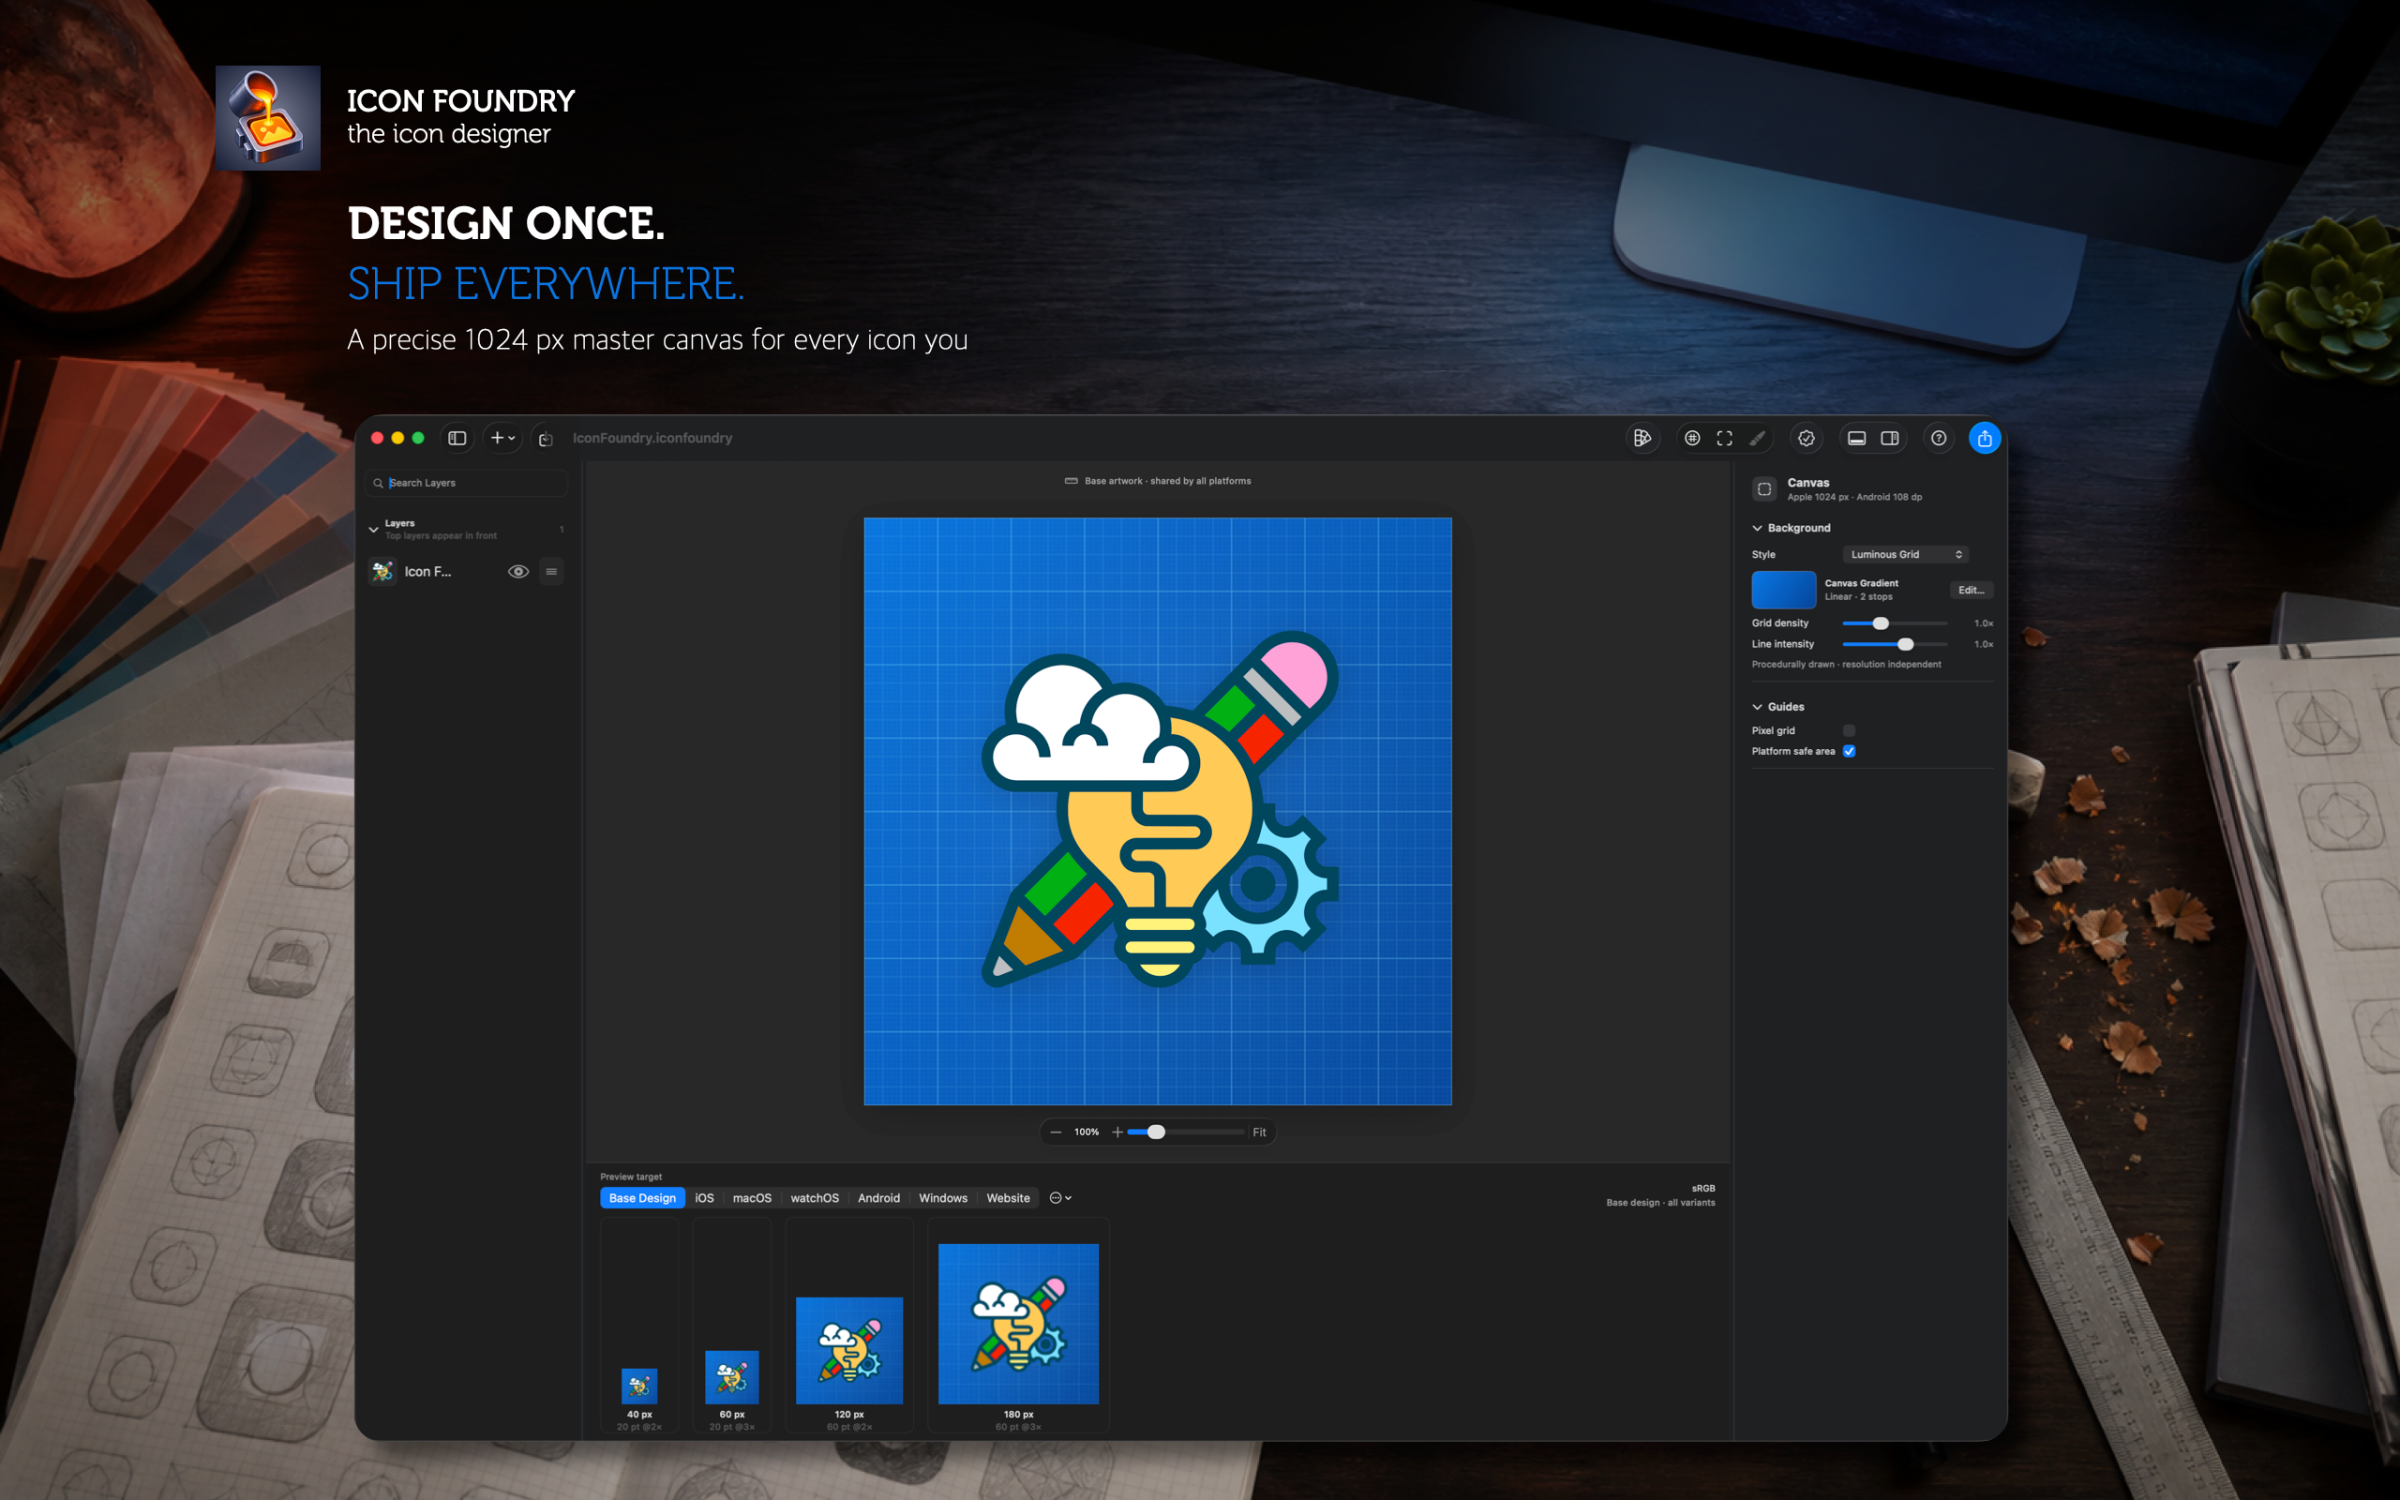2400x1500 pixels.
Task: Select the Icon F... layer row name
Action: pos(428,572)
